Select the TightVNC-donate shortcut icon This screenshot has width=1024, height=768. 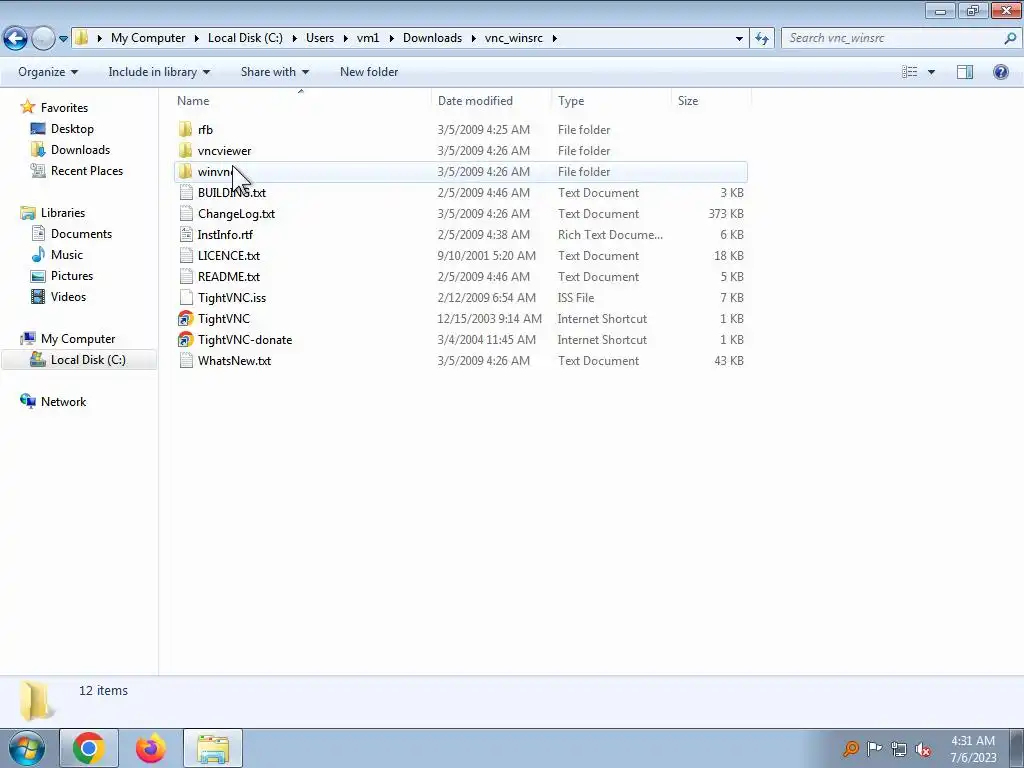(x=186, y=340)
